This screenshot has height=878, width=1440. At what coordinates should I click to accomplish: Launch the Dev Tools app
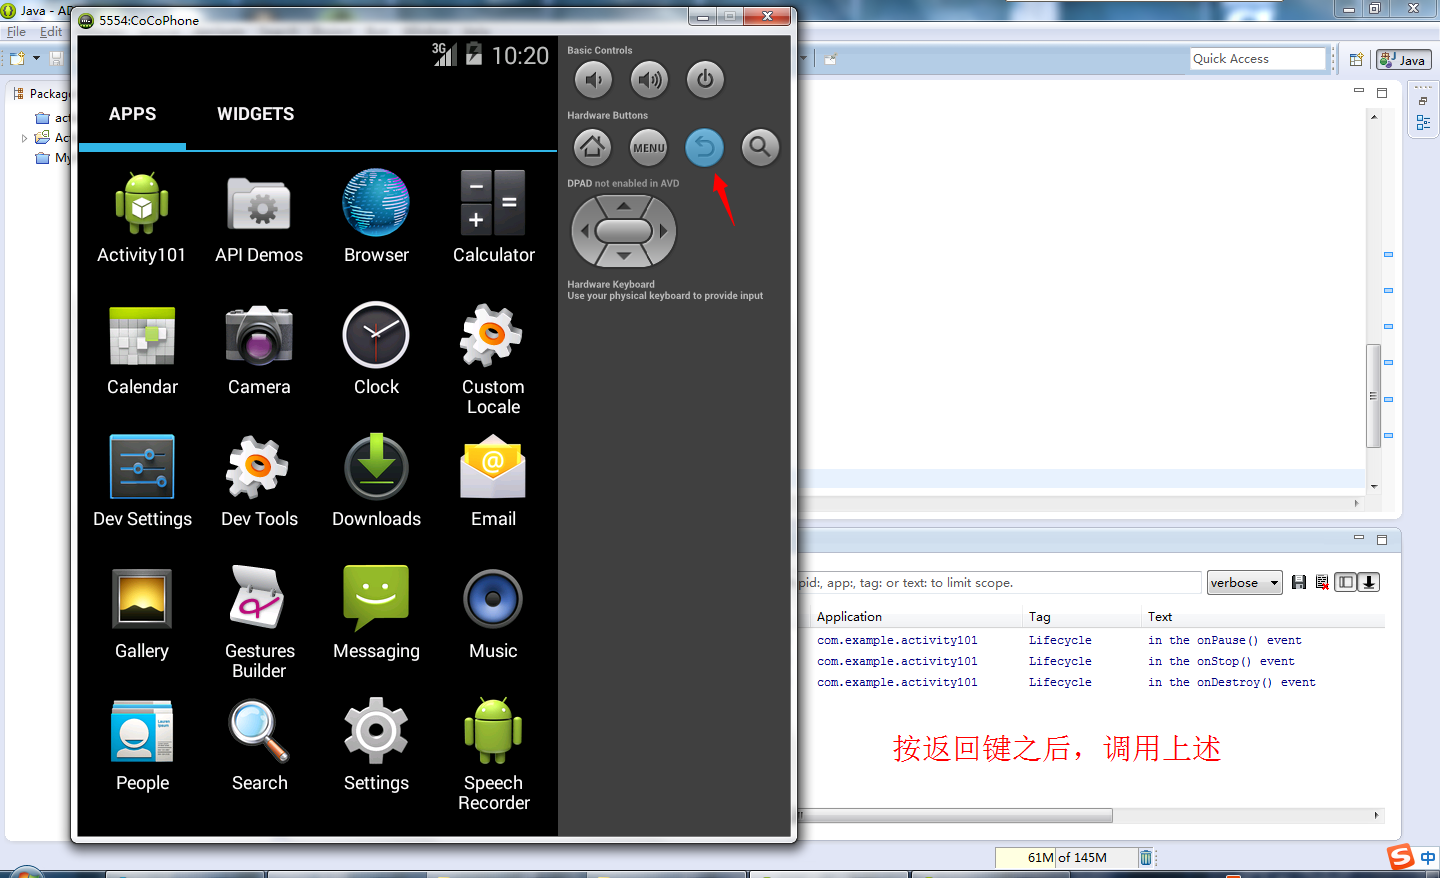tap(259, 481)
